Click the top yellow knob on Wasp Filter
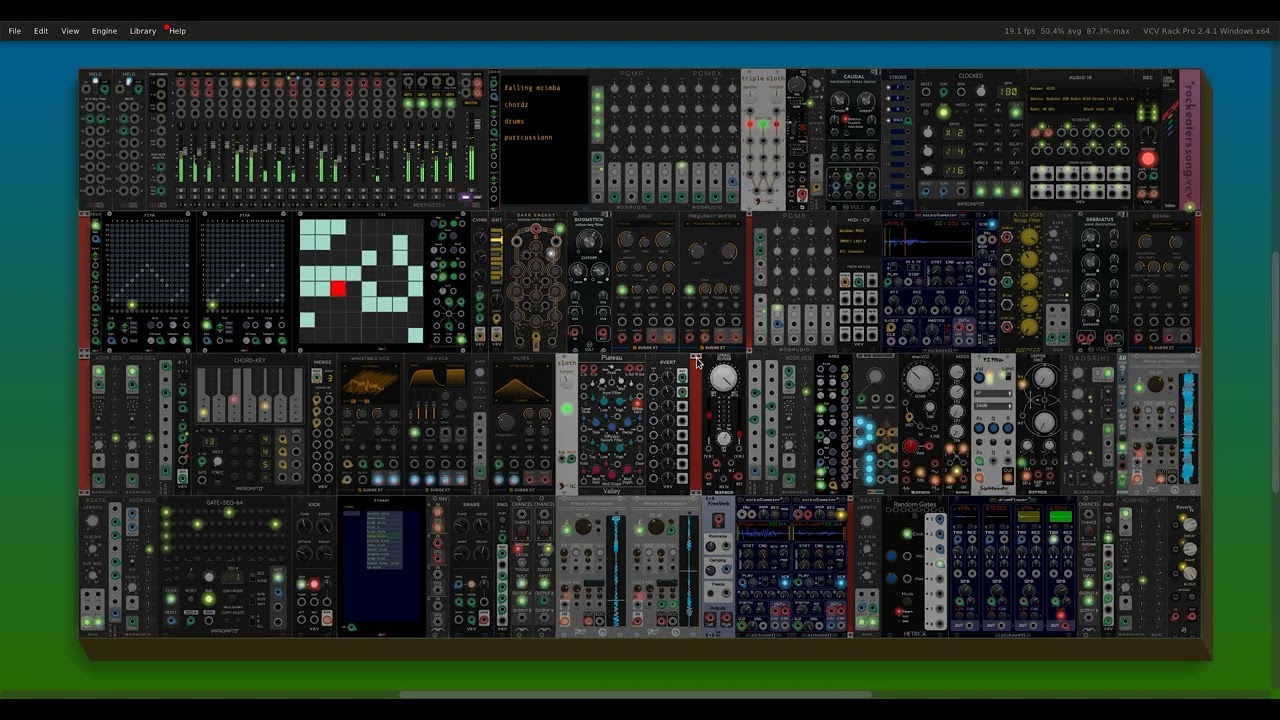This screenshot has width=1280, height=720. point(1029,237)
